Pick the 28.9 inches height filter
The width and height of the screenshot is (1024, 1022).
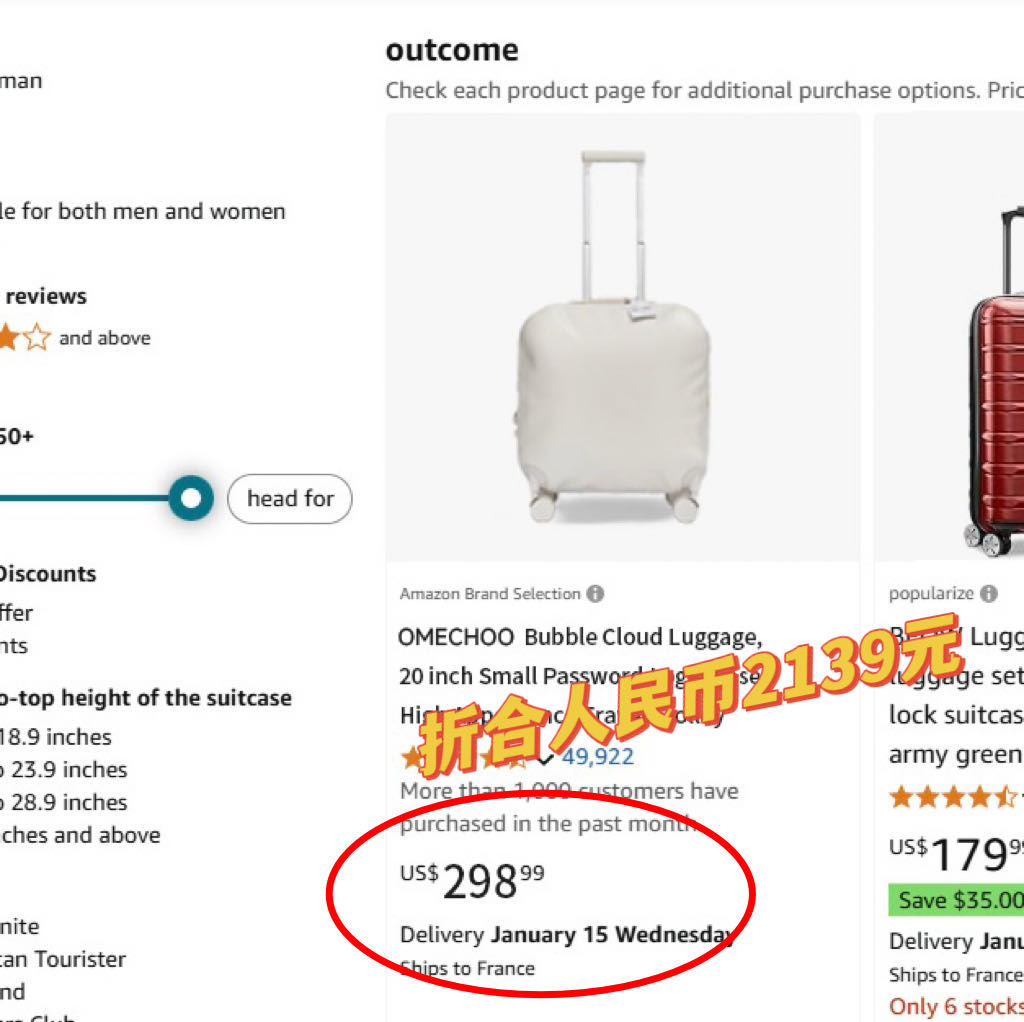63,802
